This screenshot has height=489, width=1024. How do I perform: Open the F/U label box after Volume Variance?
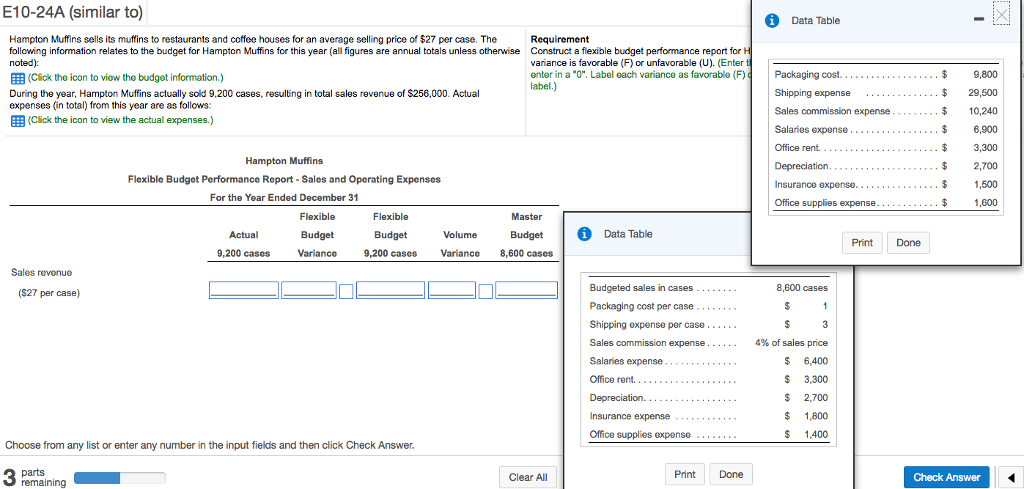click(x=485, y=291)
